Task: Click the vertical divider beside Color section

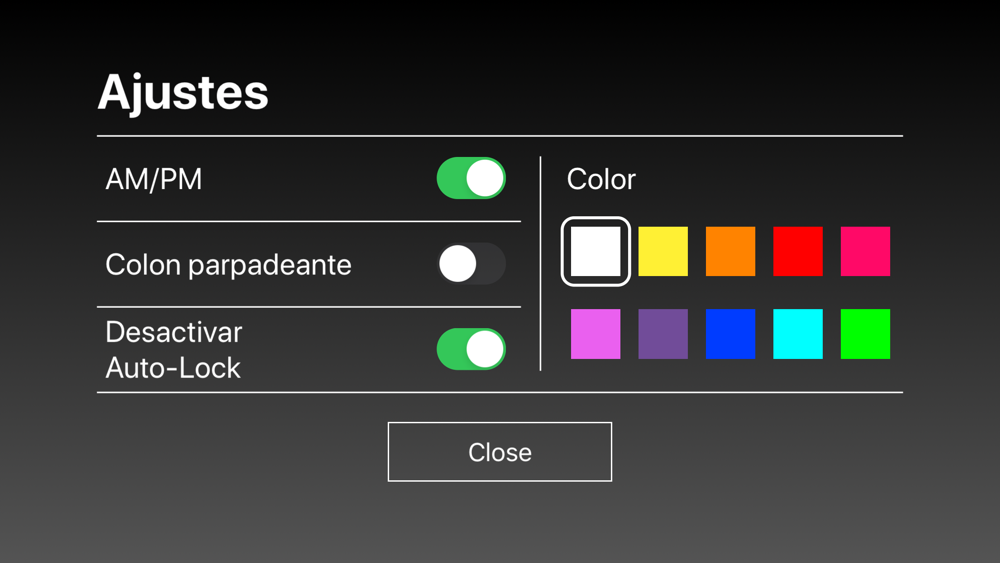Action: click(541, 263)
